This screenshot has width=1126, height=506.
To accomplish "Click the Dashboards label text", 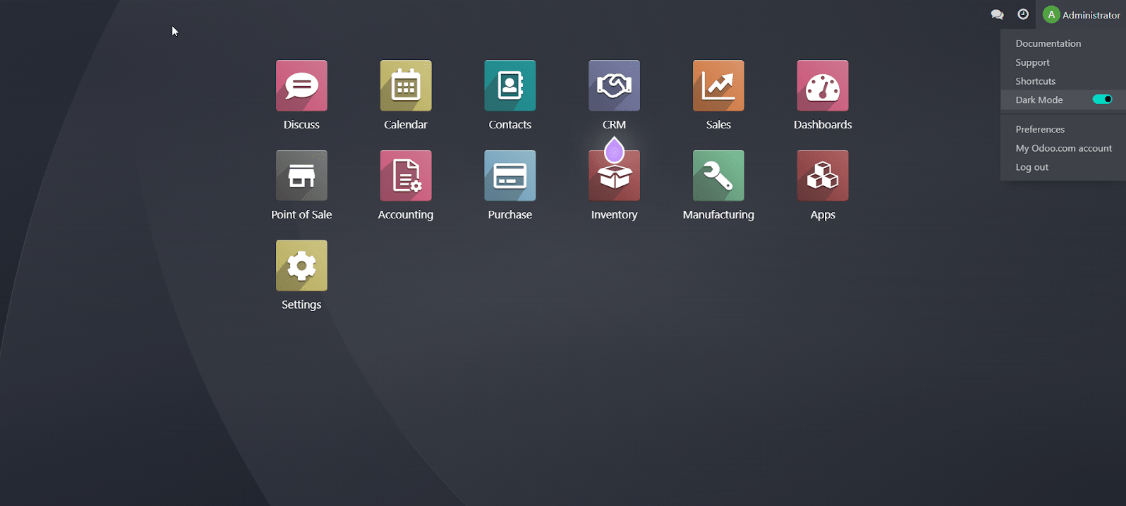I will 822,125.
